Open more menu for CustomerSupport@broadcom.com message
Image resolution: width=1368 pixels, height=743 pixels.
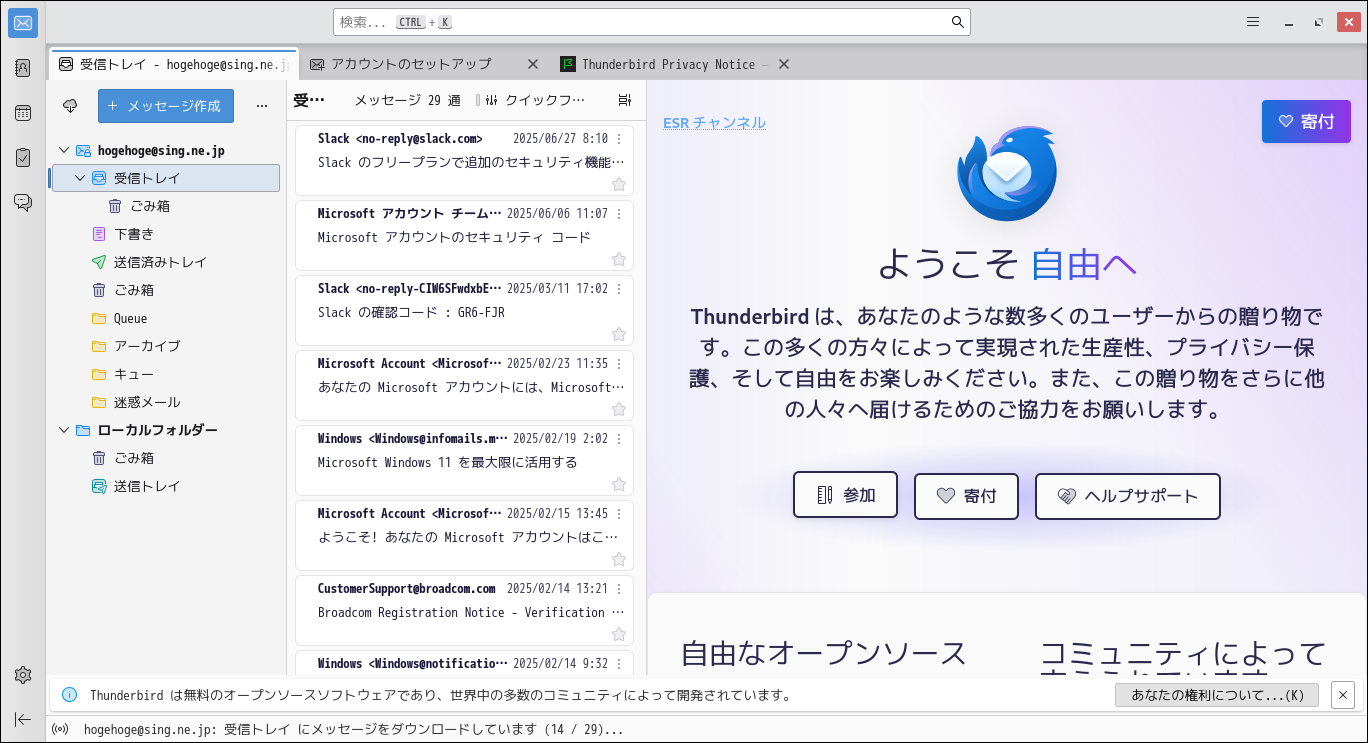pyautogui.click(x=619, y=589)
